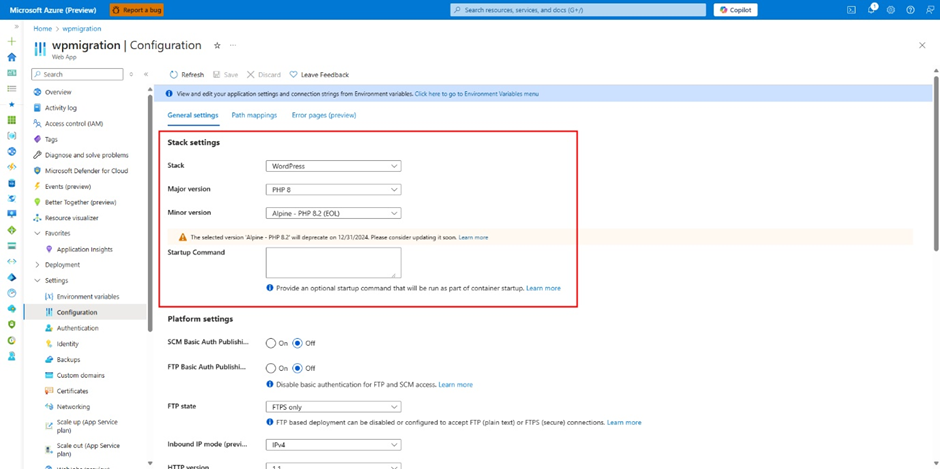Click Refresh in toolbar
The image size is (940, 469).
click(187, 75)
